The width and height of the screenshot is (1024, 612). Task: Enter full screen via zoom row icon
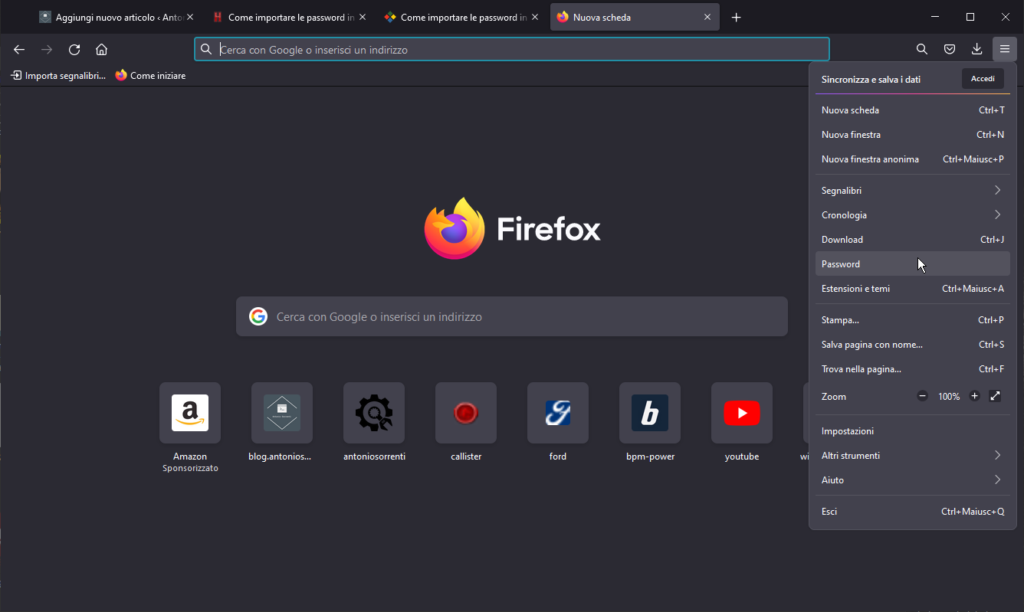995,396
